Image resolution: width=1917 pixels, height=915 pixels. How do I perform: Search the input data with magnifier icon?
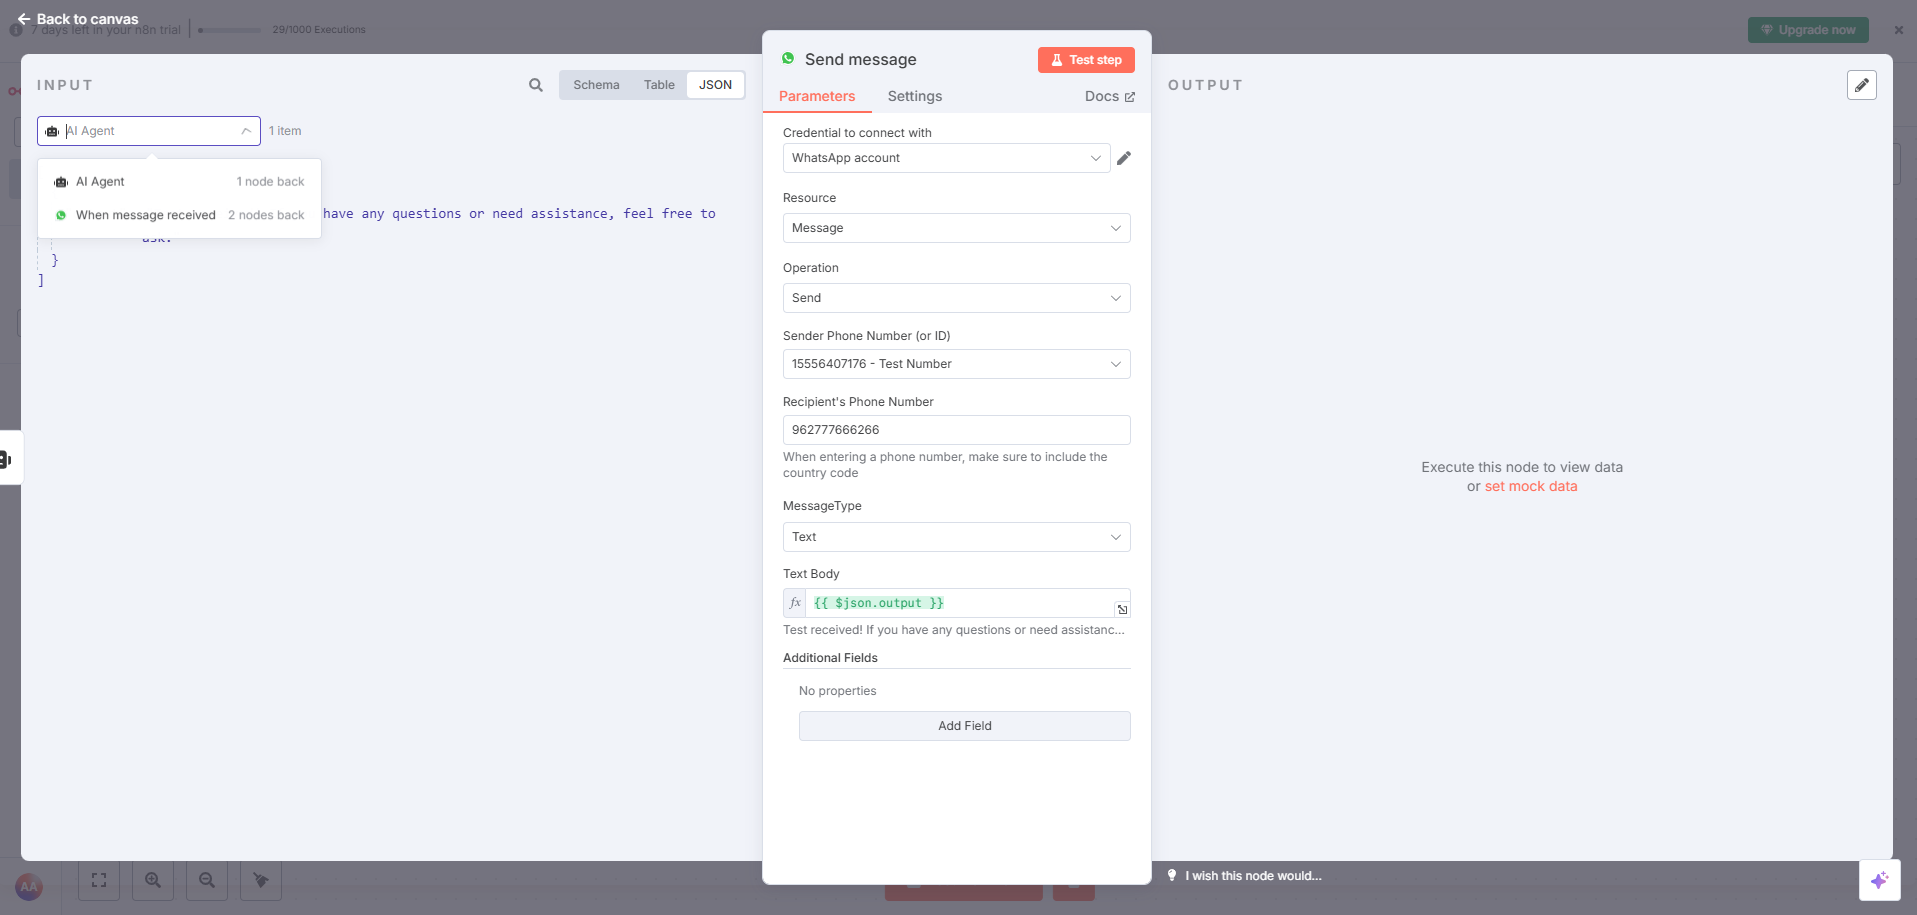[x=536, y=85]
